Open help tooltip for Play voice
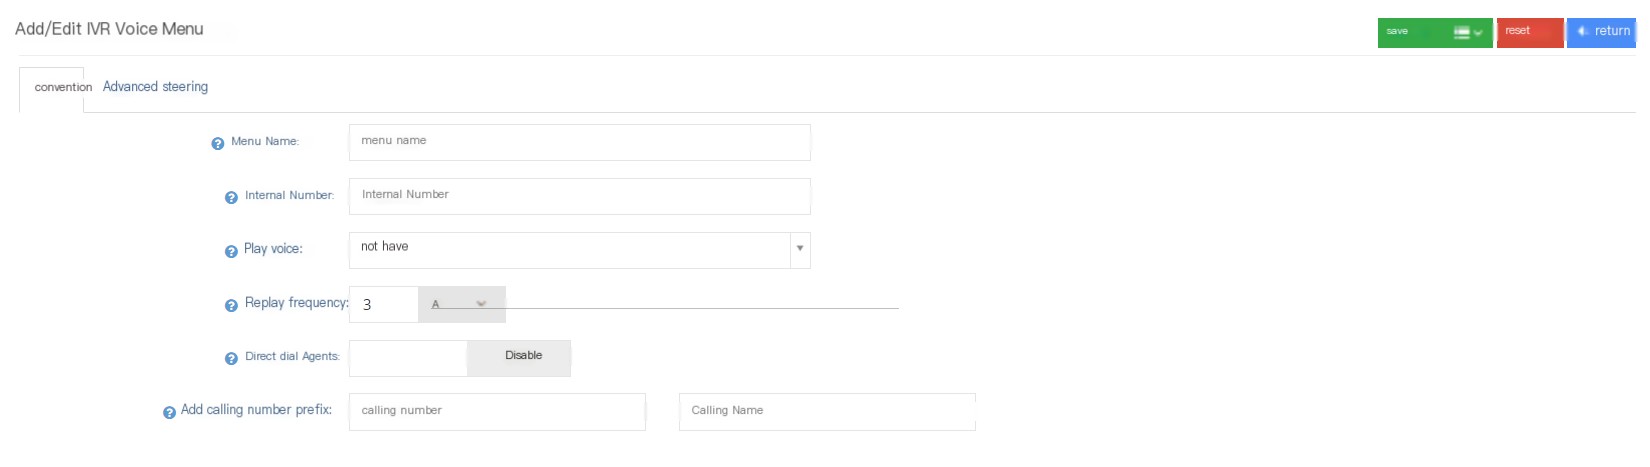This screenshot has height=467, width=1650. (231, 251)
